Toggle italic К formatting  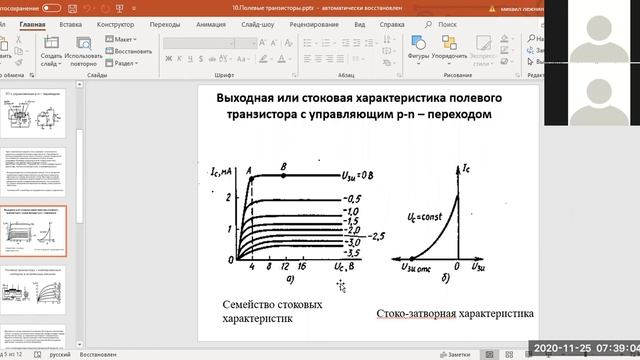point(179,59)
